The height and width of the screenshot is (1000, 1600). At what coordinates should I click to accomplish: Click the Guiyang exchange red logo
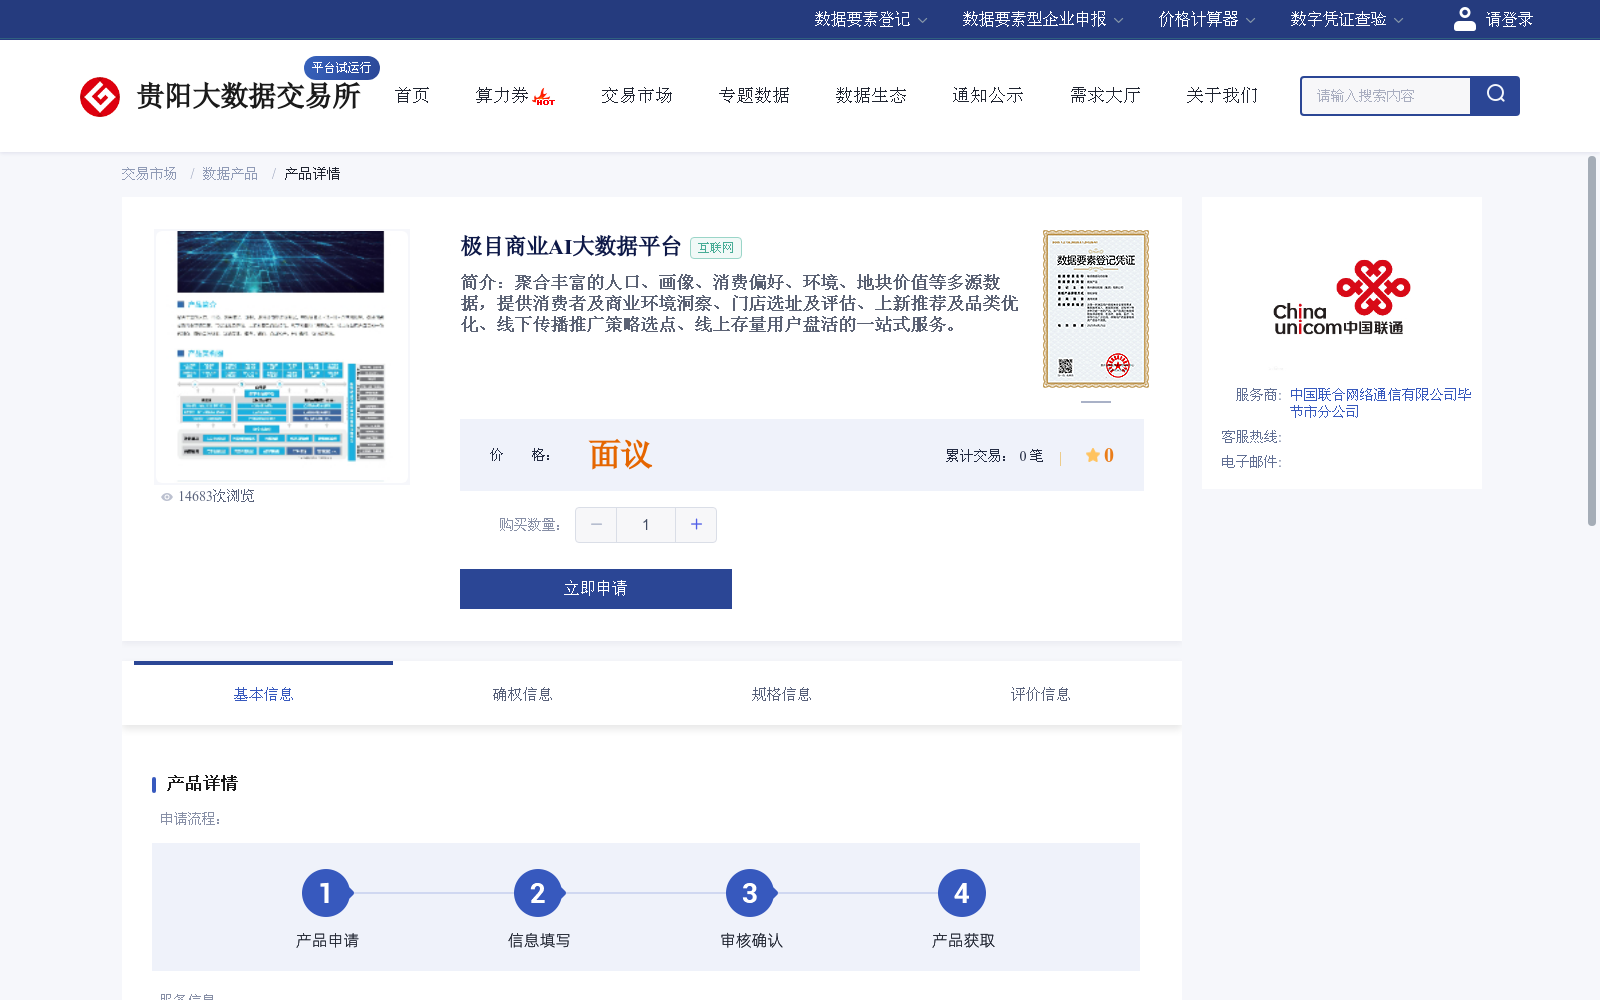[x=100, y=97]
